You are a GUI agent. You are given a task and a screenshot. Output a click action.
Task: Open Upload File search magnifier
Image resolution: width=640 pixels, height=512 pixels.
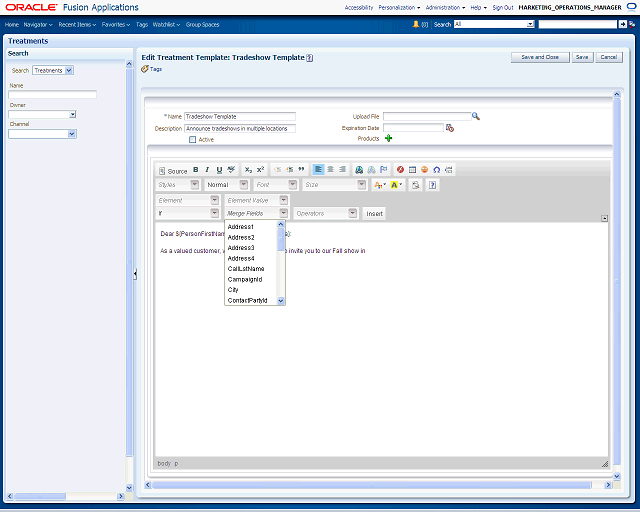click(476, 116)
